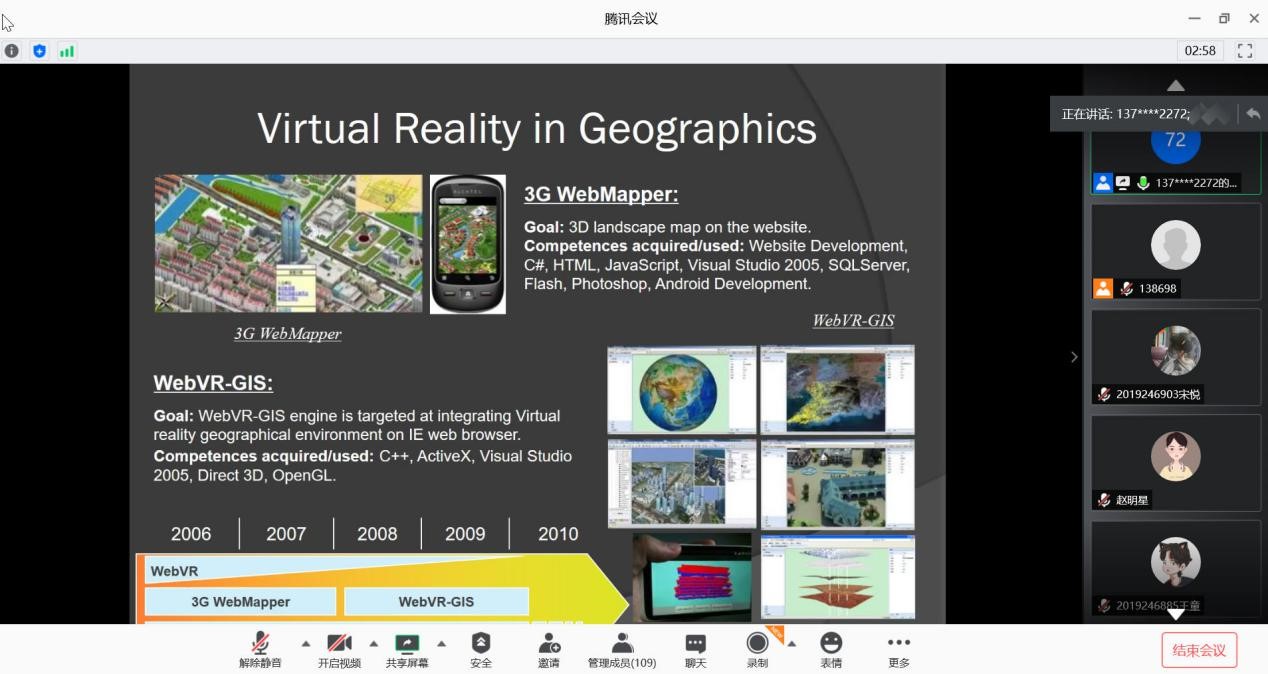Click the 2007 year on timeline
This screenshot has width=1268, height=674.
tap(286, 534)
